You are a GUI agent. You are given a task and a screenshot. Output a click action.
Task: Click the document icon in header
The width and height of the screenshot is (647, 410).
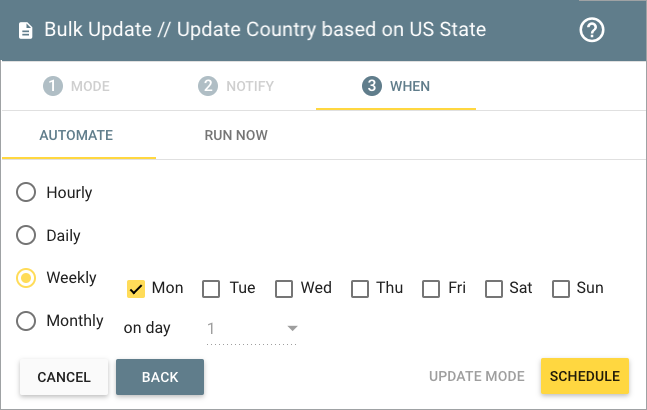coord(25,30)
